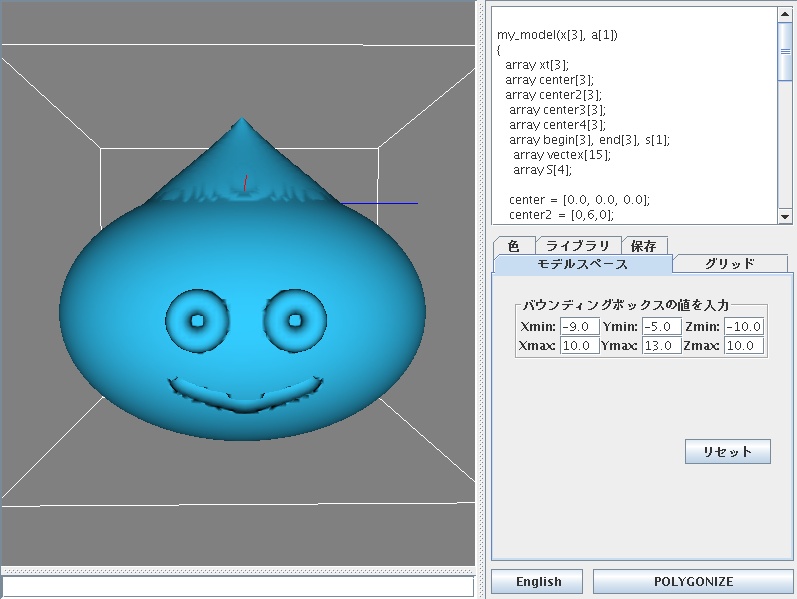Click the リセット reset button
This screenshot has height=599, width=797.
coord(727,452)
